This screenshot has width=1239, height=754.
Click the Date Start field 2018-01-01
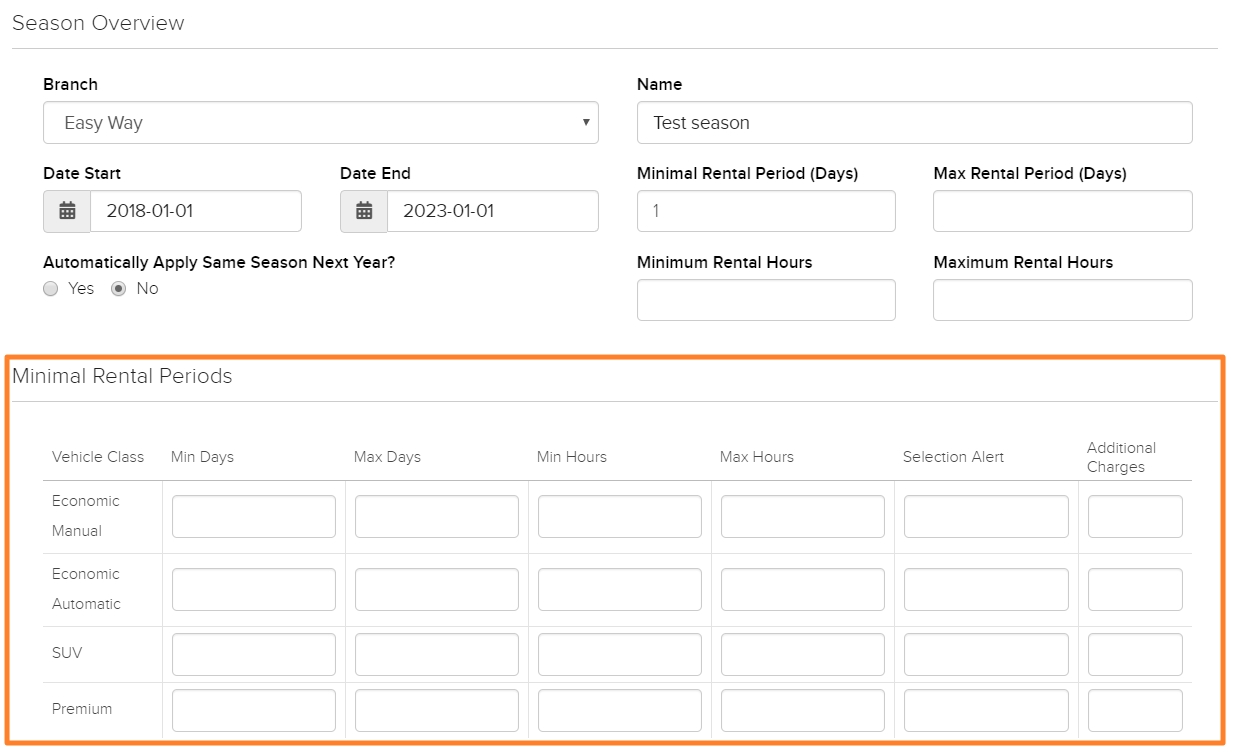point(196,211)
